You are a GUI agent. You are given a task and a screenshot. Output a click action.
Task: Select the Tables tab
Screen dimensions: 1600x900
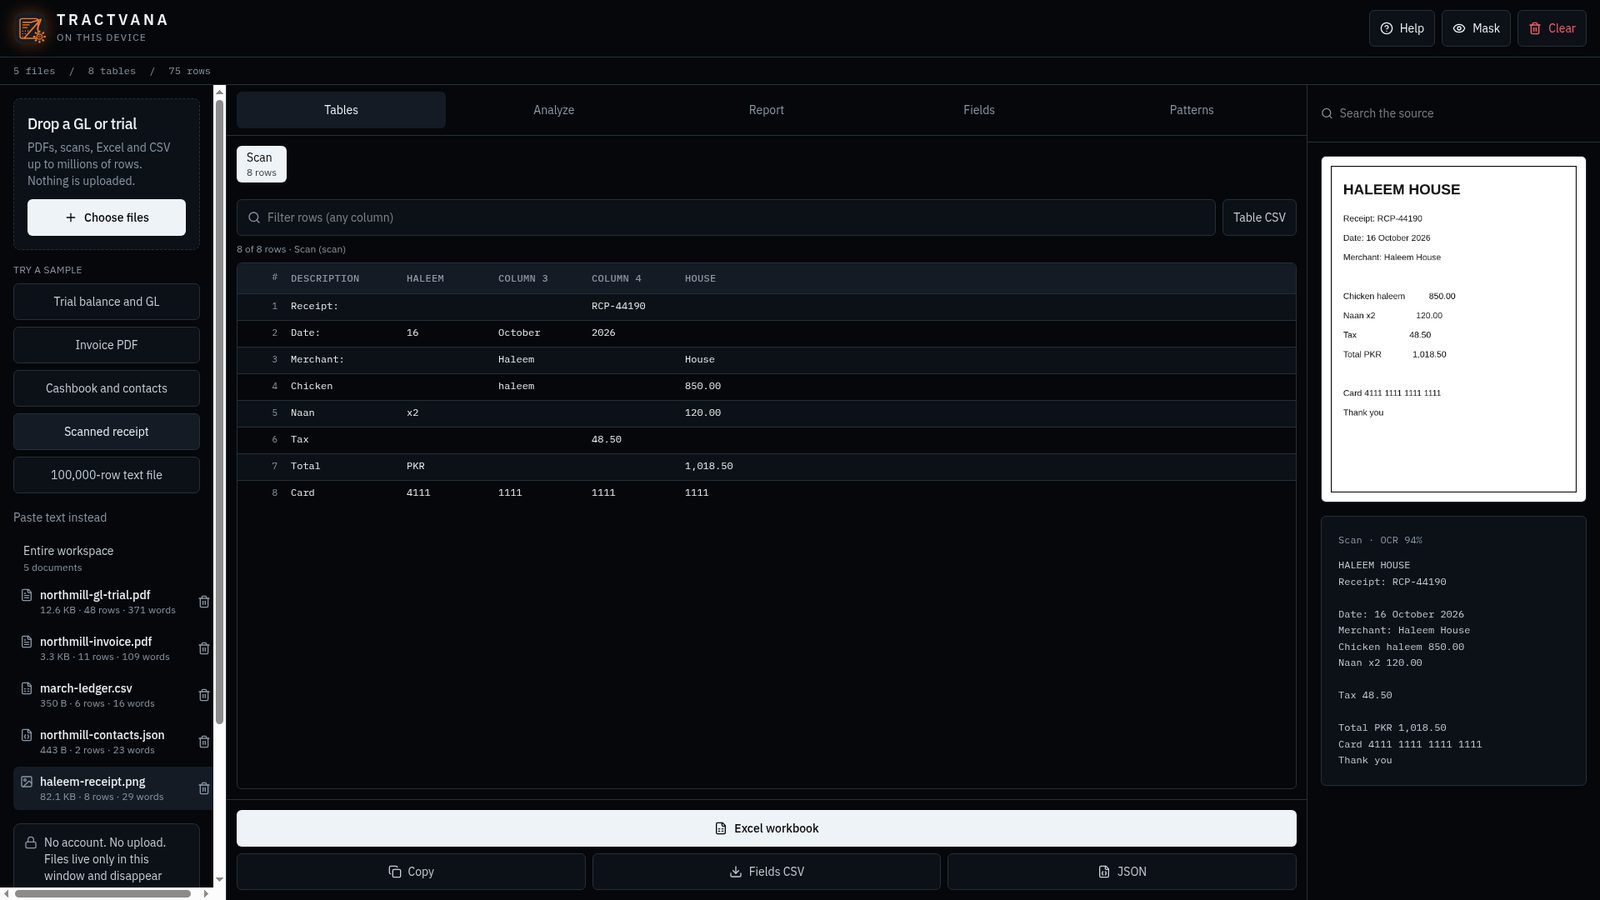[341, 110]
